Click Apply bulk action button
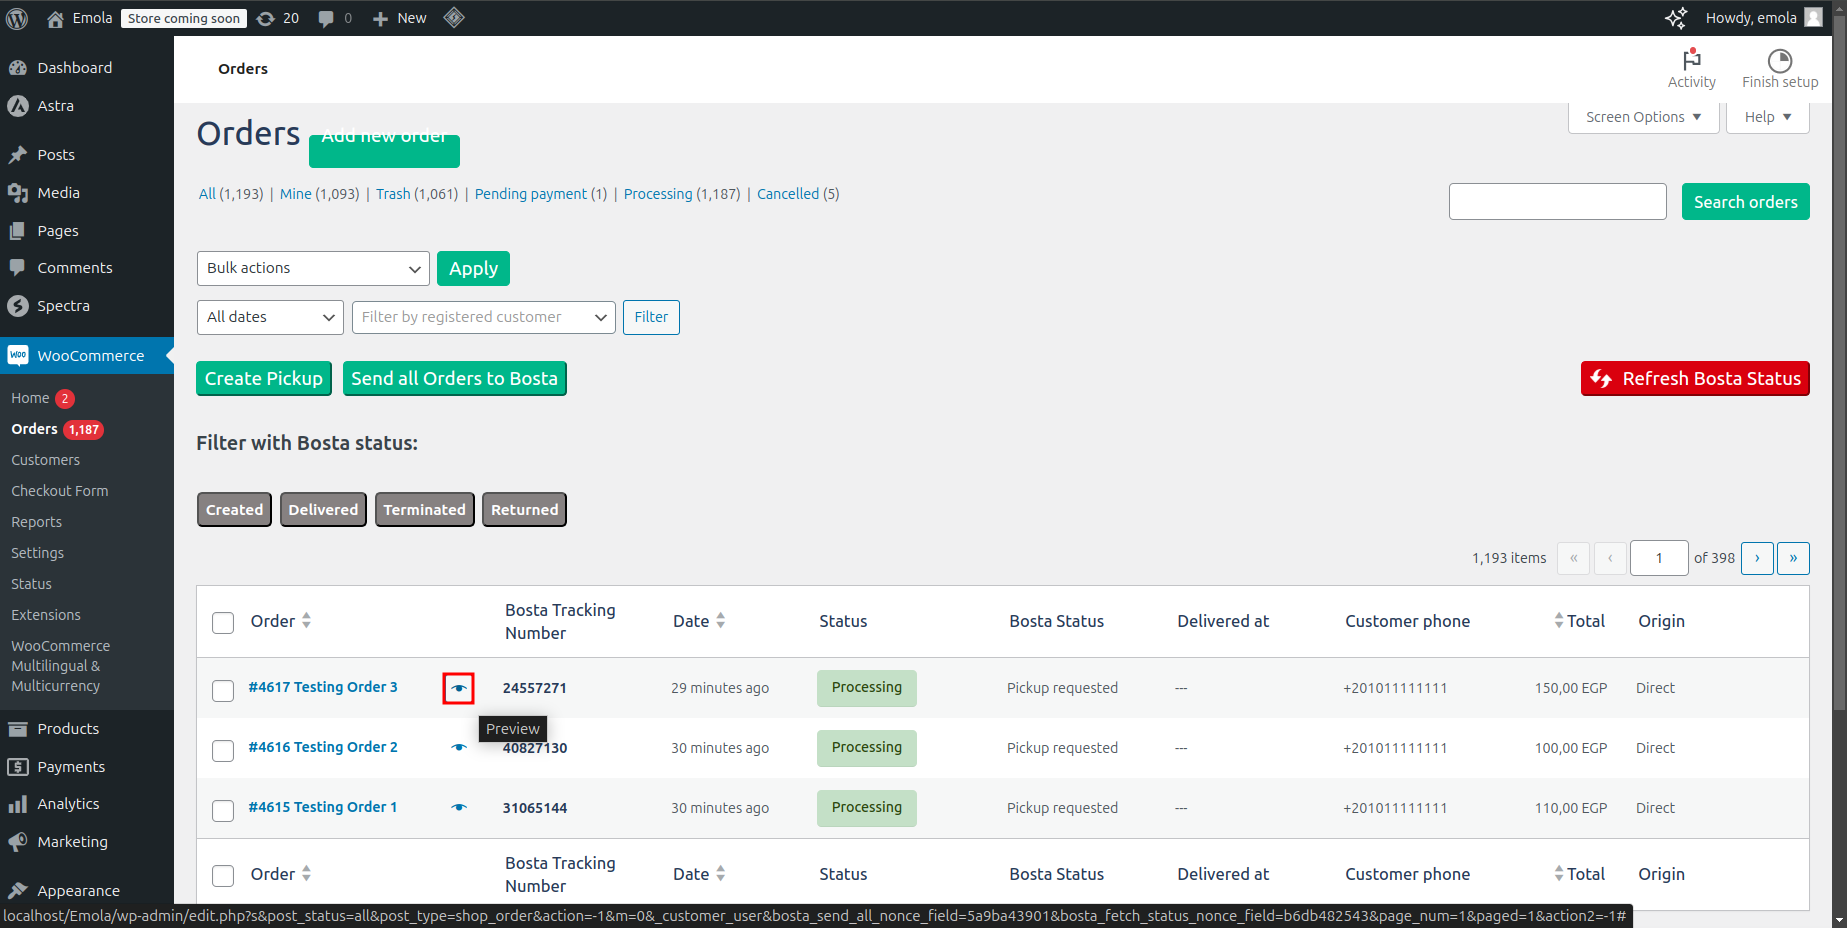The width and height of the screenshot is (1847, 928). pos(473,268)
